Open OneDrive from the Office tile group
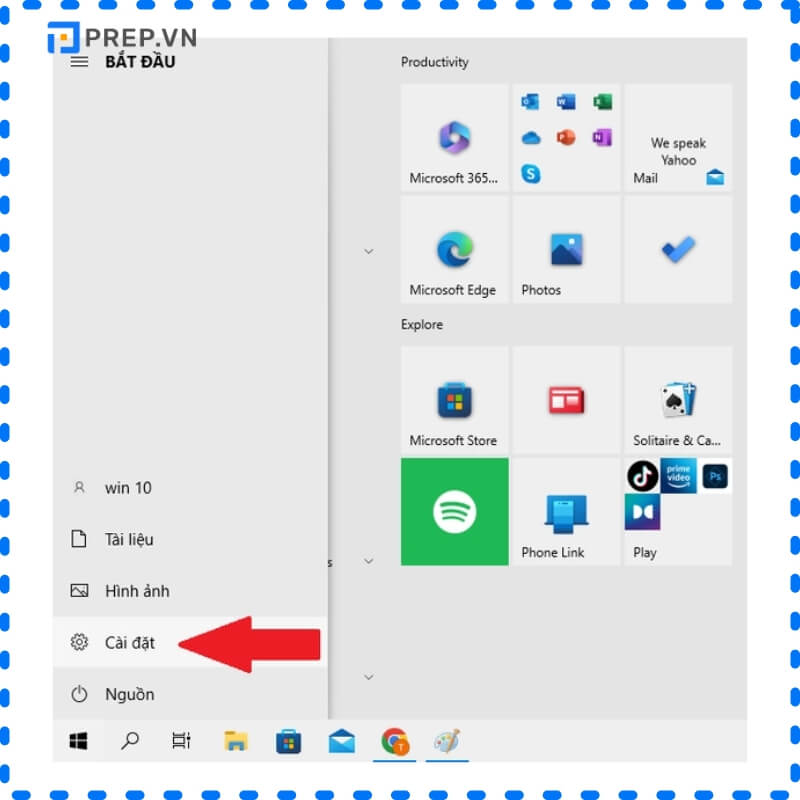Image resolution: width=800 pixels, height=800 pixels. pos(531,138)
